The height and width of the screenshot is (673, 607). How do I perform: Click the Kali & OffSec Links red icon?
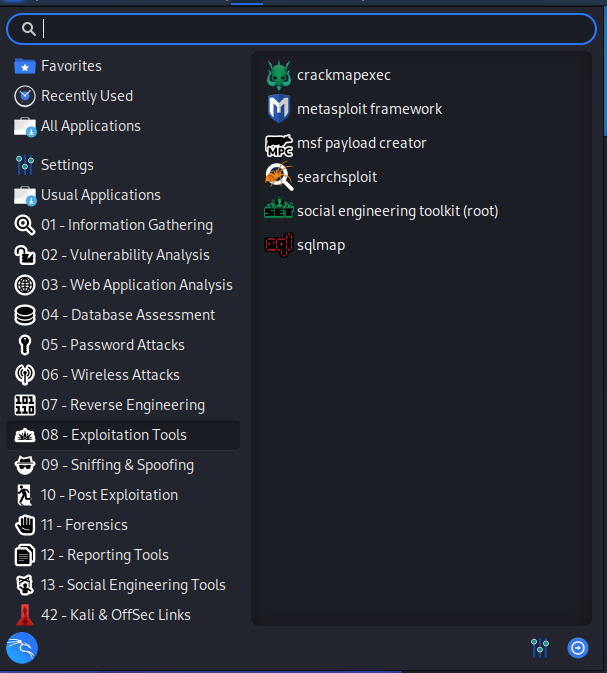point(25,615)
